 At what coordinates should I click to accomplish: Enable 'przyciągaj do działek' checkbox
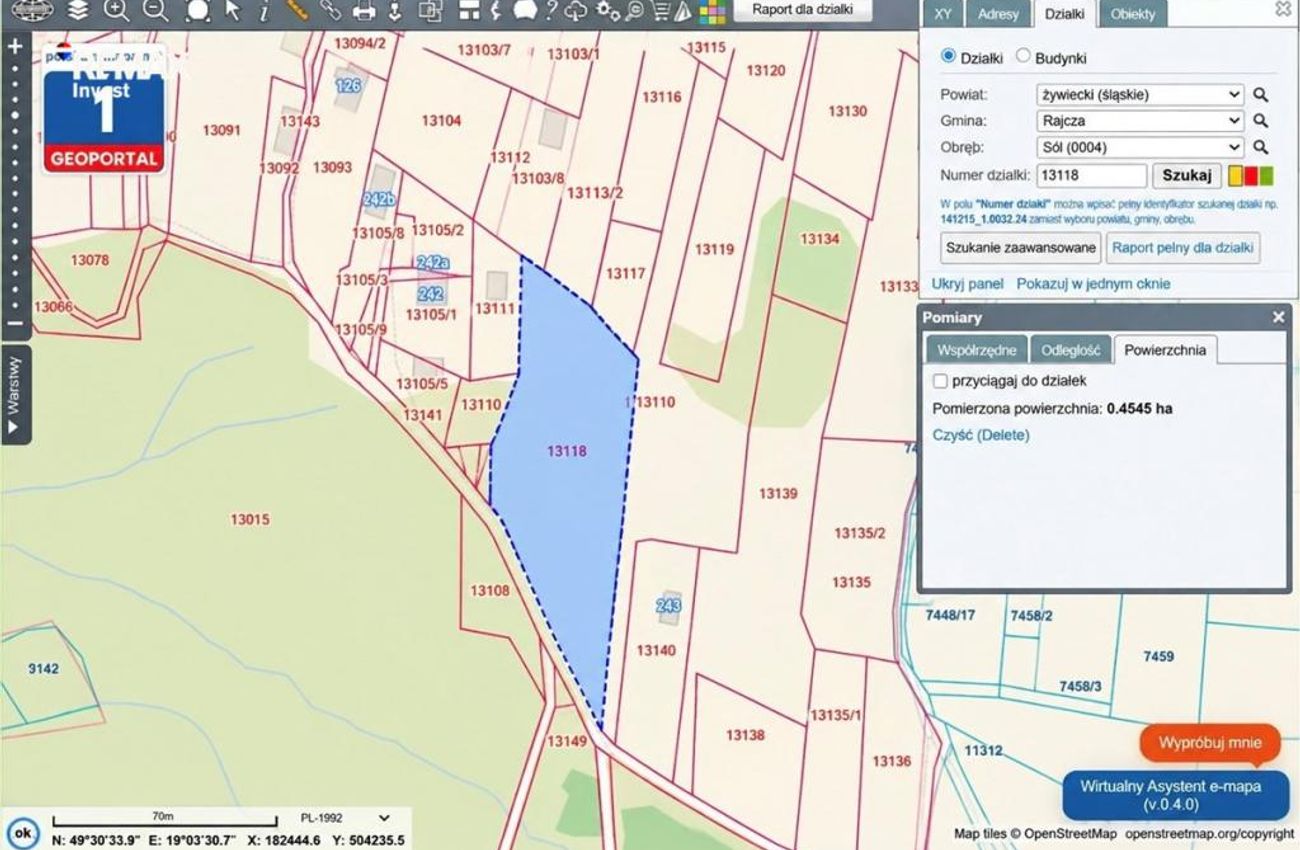(940, 381)
